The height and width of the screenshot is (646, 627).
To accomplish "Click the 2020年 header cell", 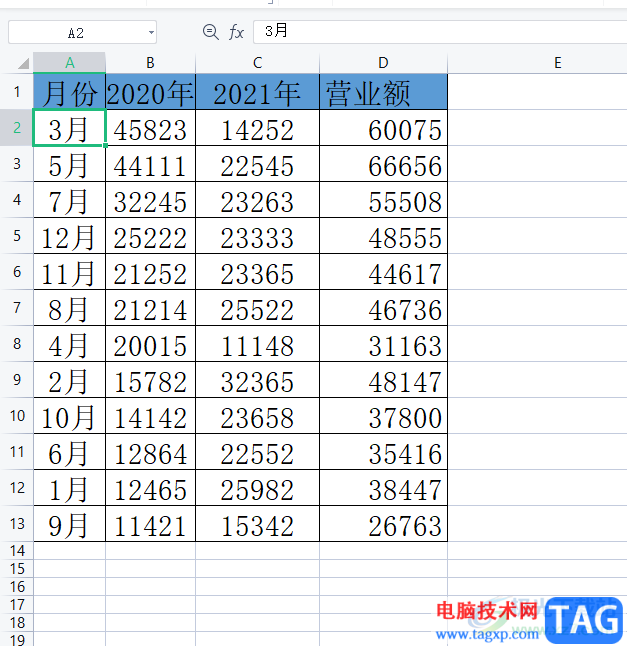I will [x=150, y=91].
